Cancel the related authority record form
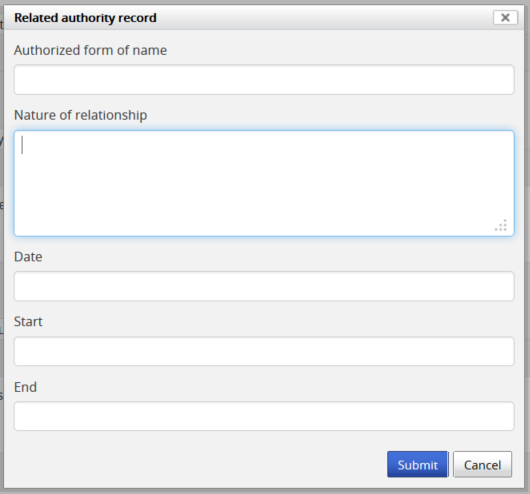530x494 pixels. click(482, 464)
